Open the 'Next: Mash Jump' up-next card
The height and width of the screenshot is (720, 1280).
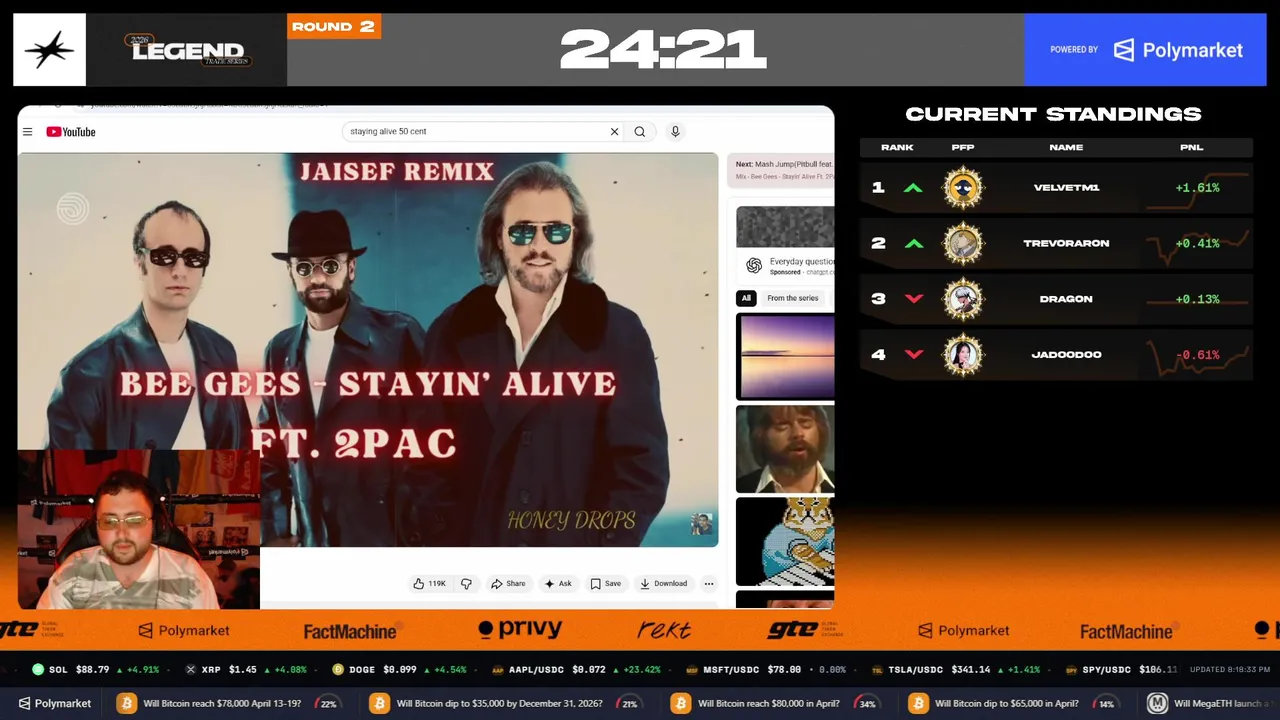click(x=782, y=170)
